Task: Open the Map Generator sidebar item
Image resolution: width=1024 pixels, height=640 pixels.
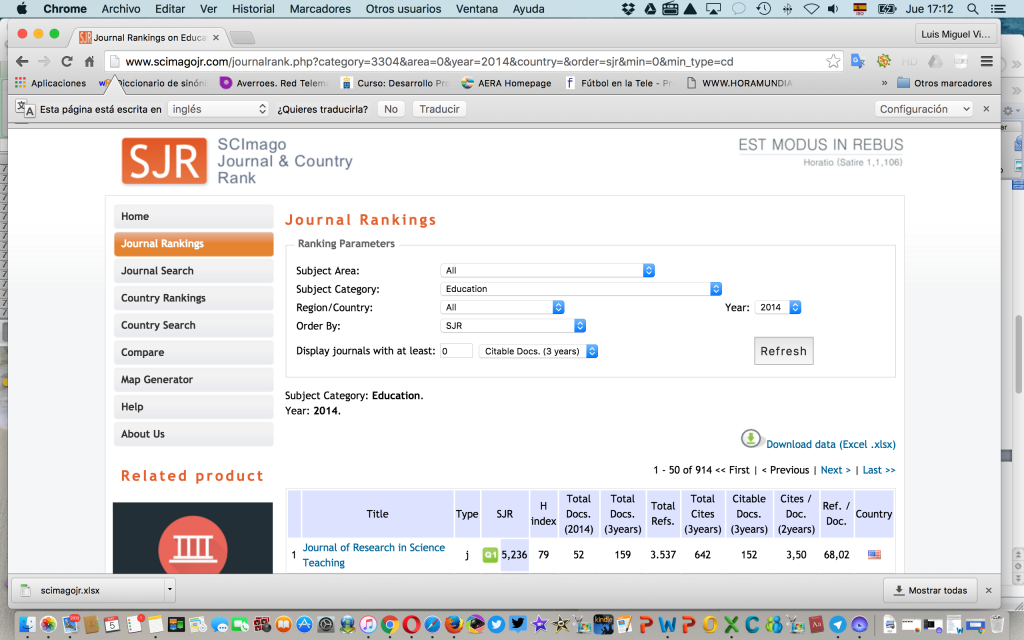Action: (x=193, y=379)
